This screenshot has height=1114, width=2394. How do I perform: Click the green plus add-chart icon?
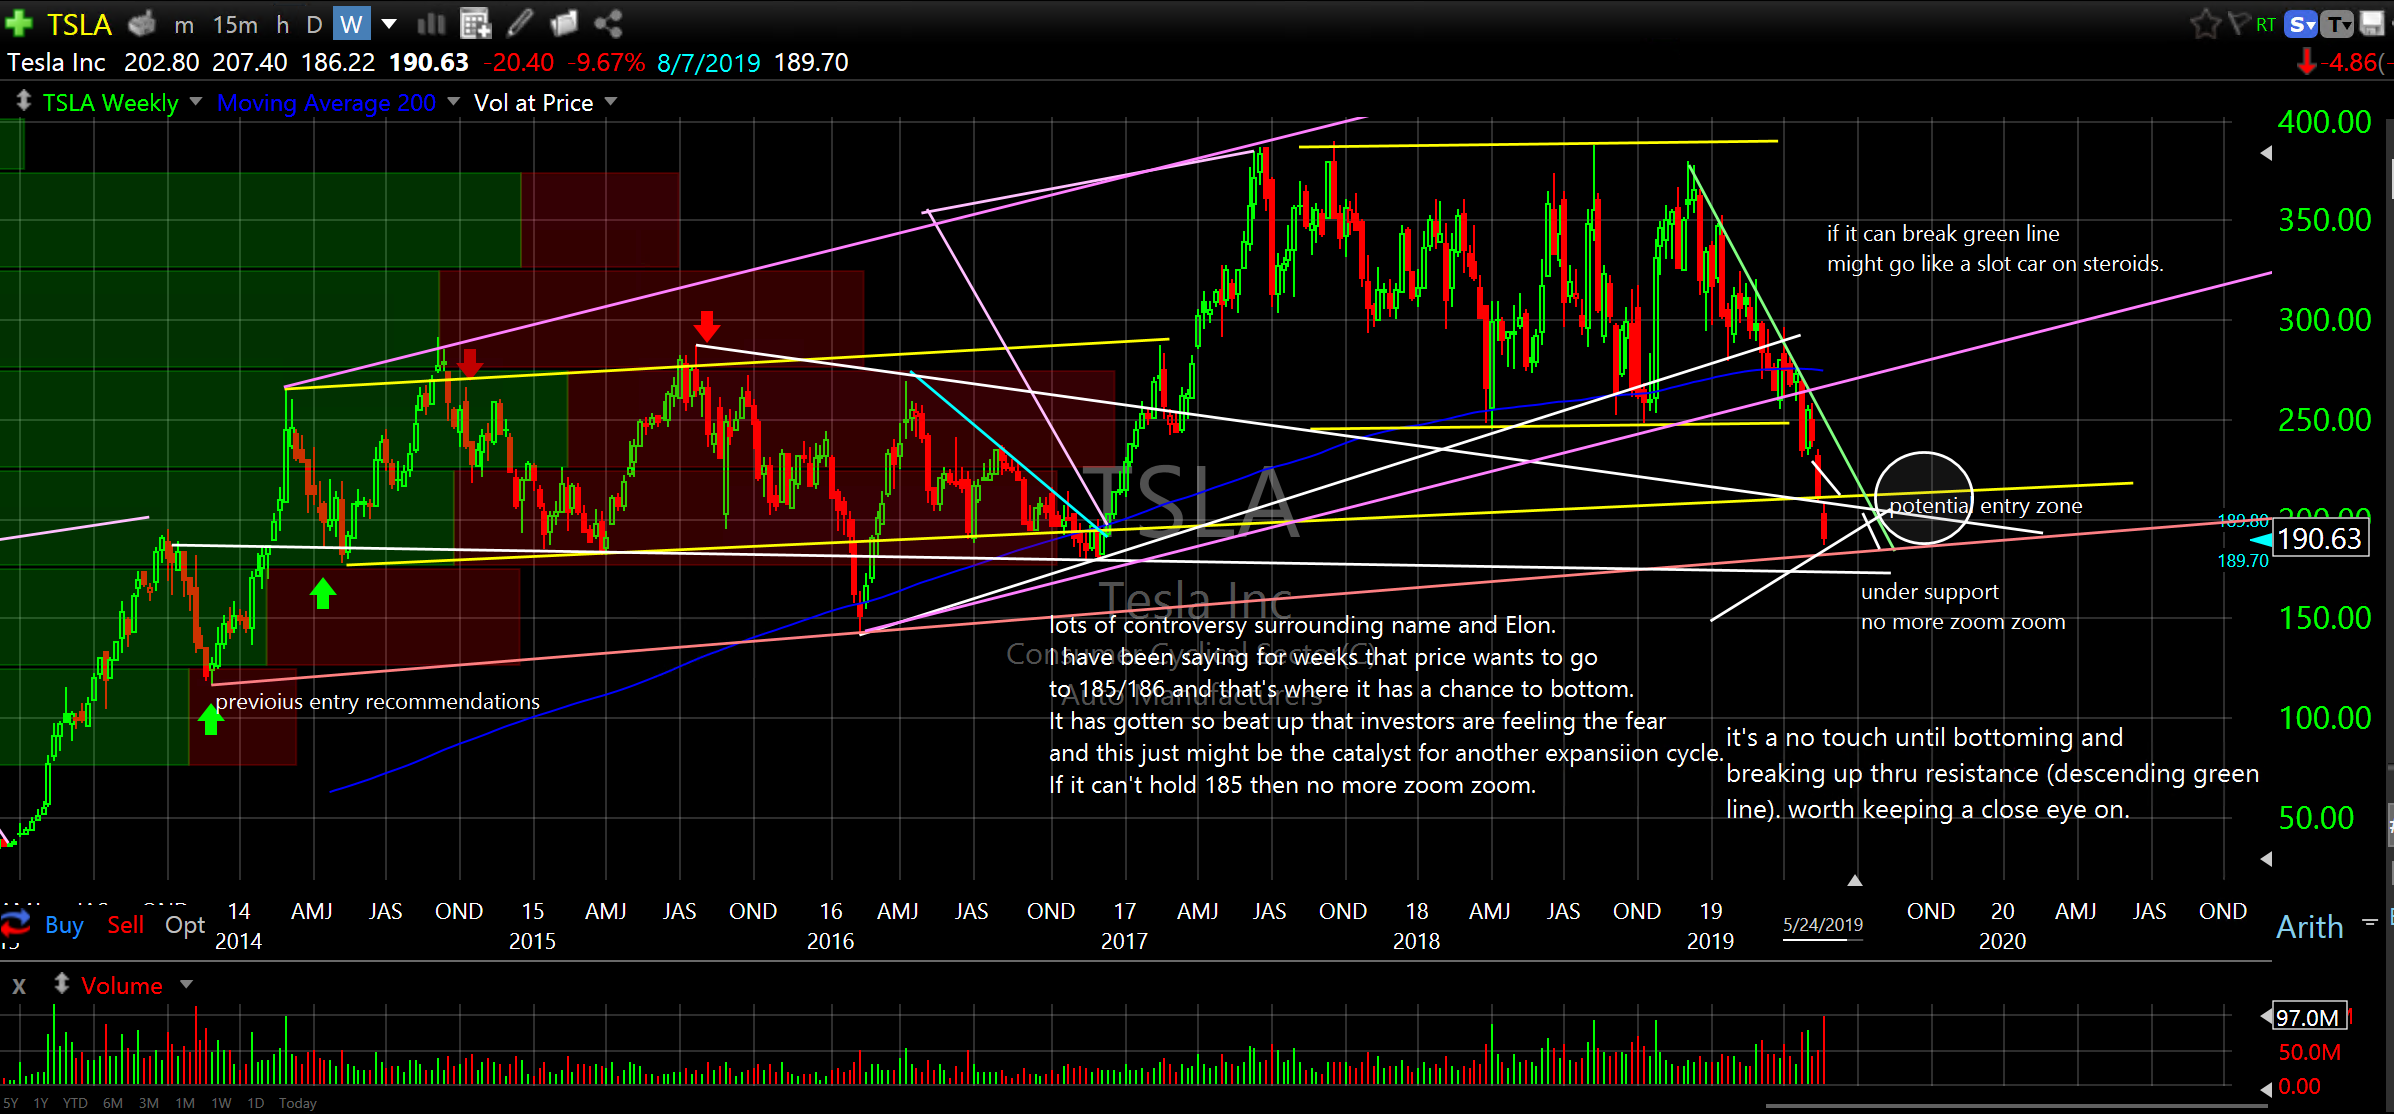[19, 23]
